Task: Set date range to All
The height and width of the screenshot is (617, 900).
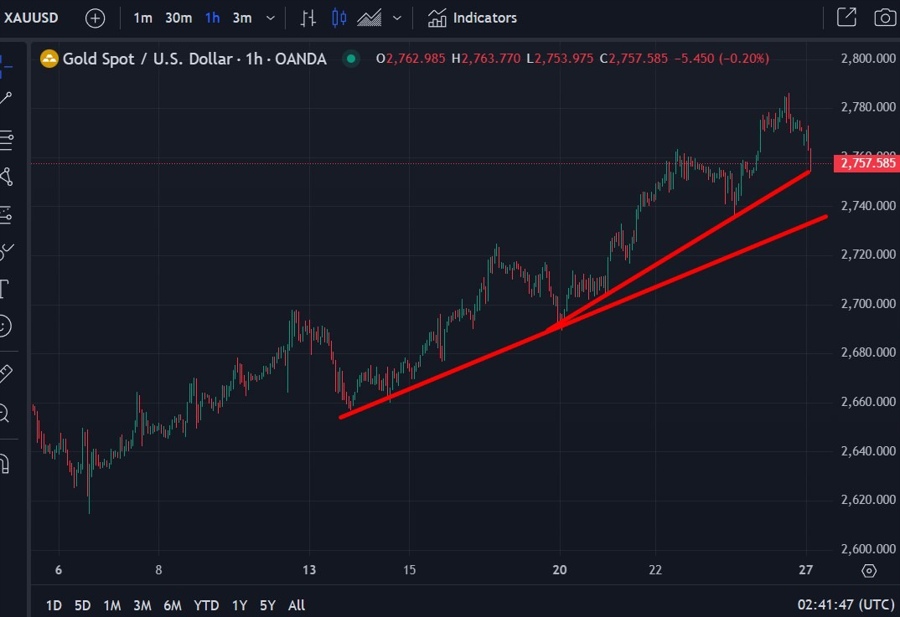Action: tap(297, 605)
